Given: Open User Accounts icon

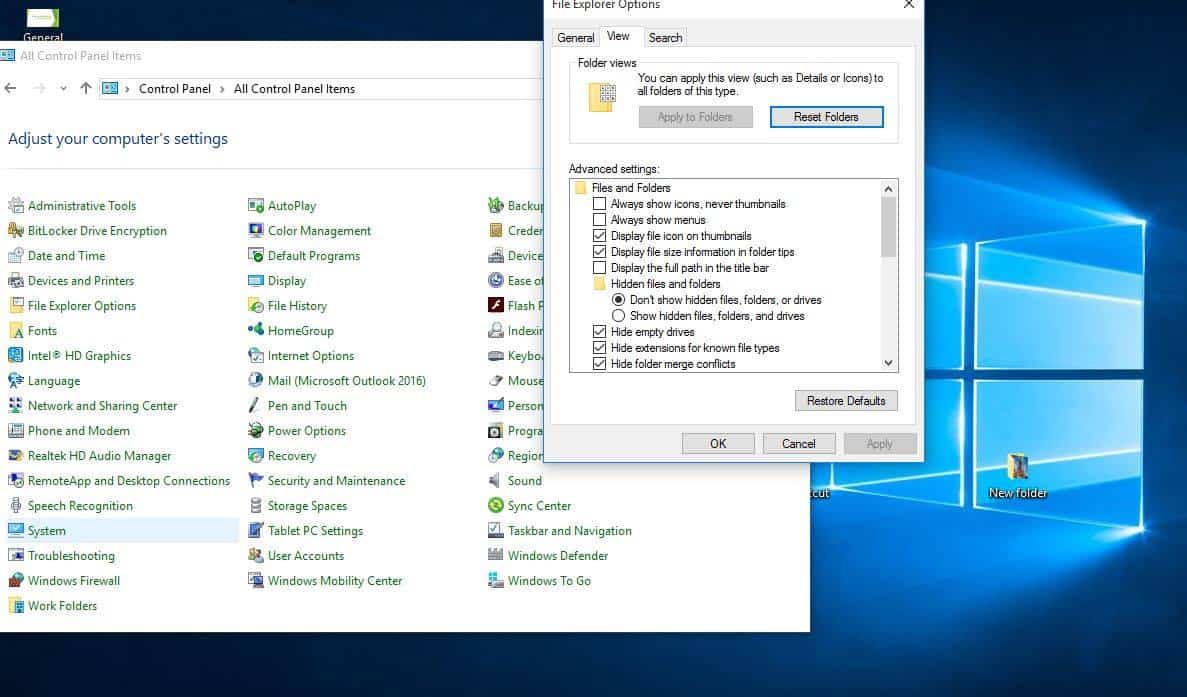Looking at the screenshot, I should [x=256, y=555].
